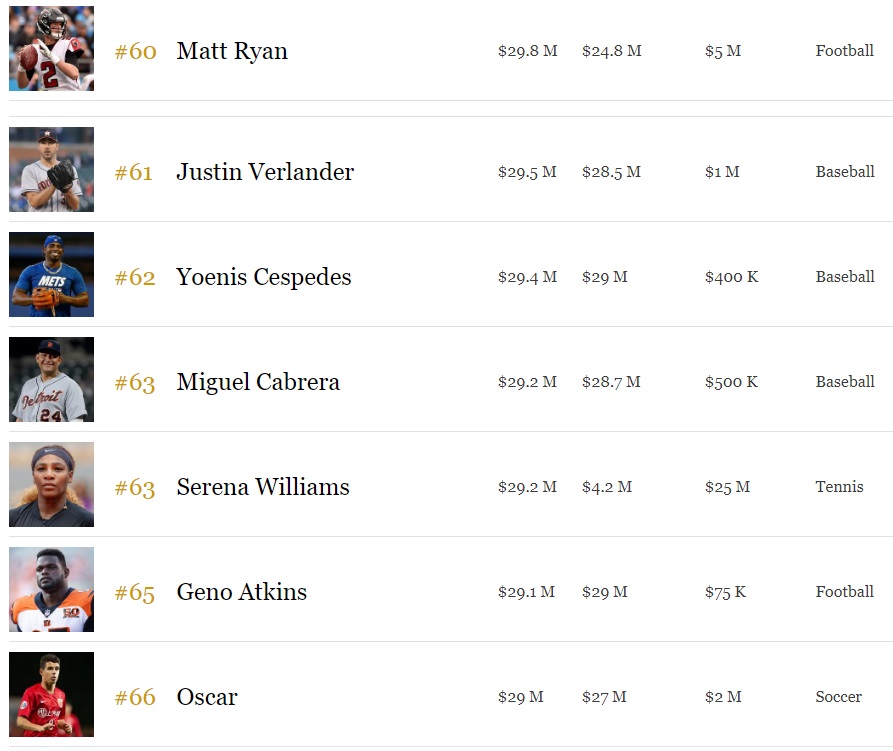
Task: Click Serena Williams's $25 M endorsements value
Action: [727, 487]
